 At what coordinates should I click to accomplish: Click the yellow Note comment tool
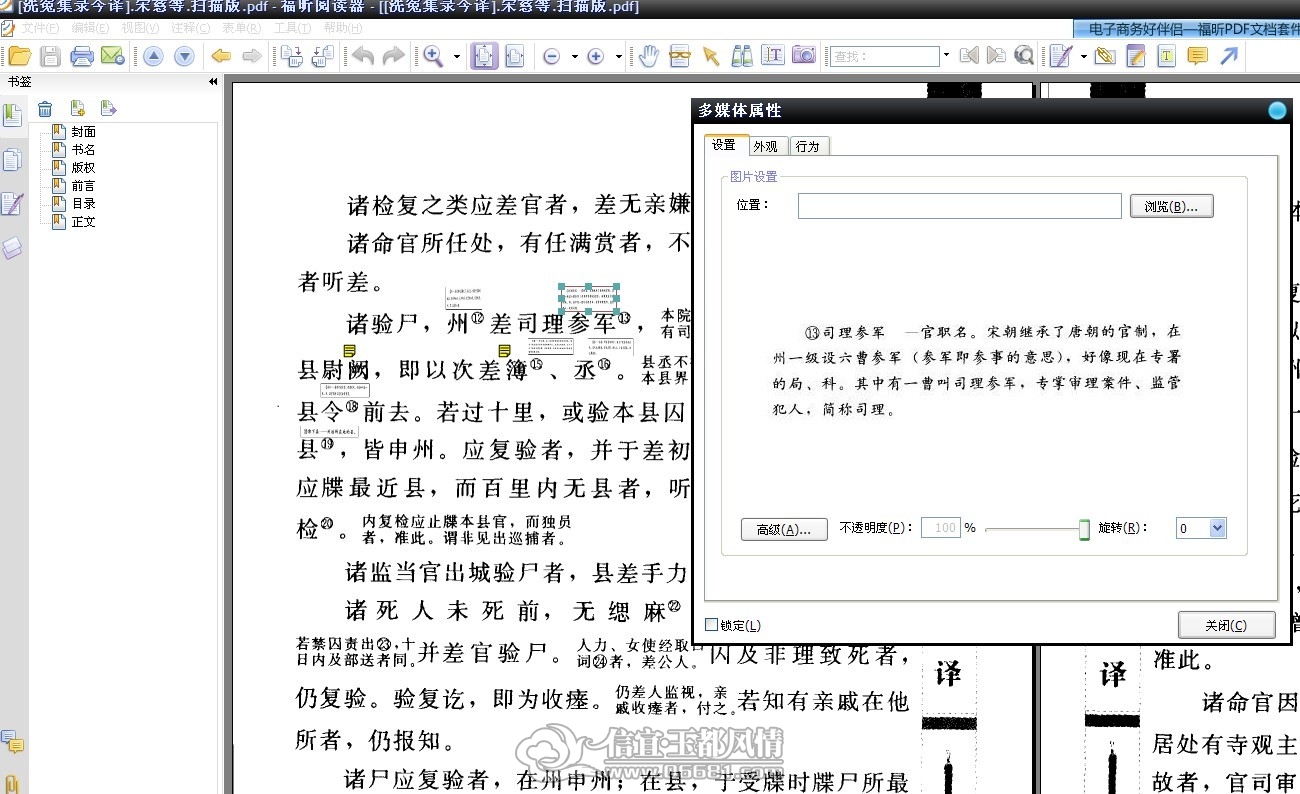point(1197,56)
